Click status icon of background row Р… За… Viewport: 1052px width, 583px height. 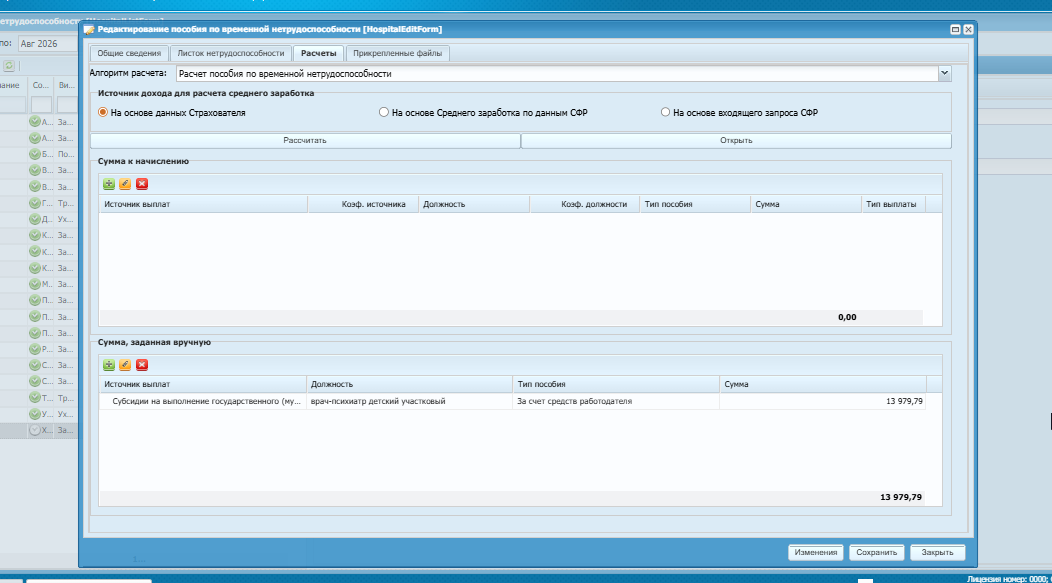pos(35,349)
